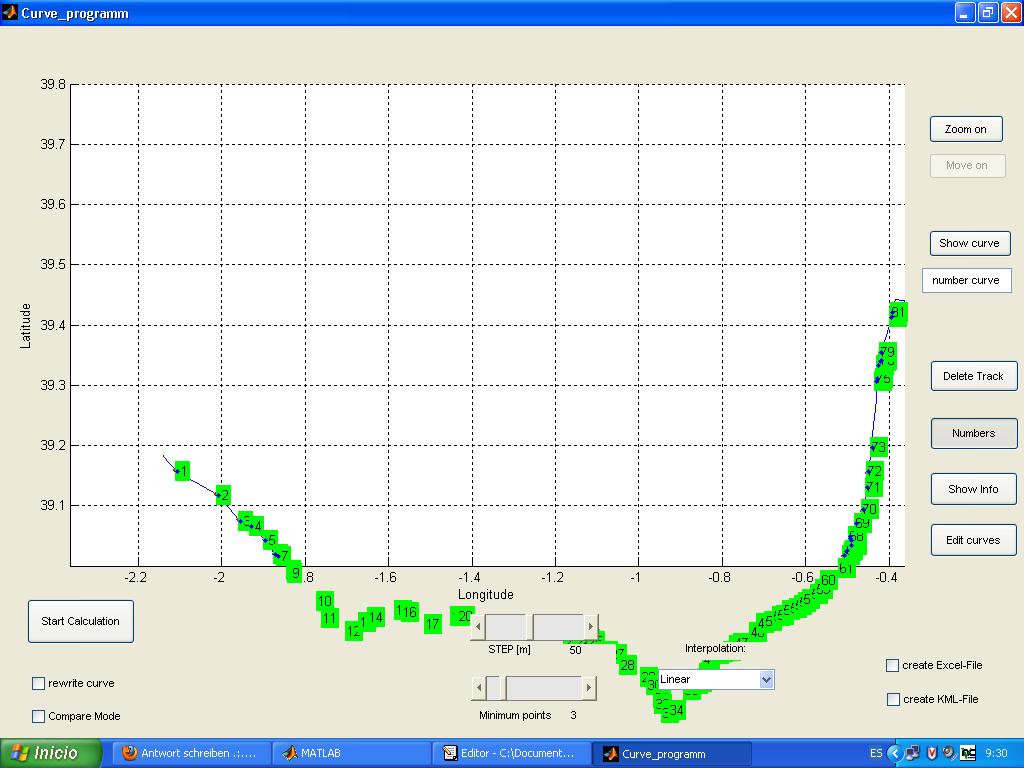Viewport: 1024px width, 768px height.
Task: Toggle the Numbers button
Action: (973, 433)
